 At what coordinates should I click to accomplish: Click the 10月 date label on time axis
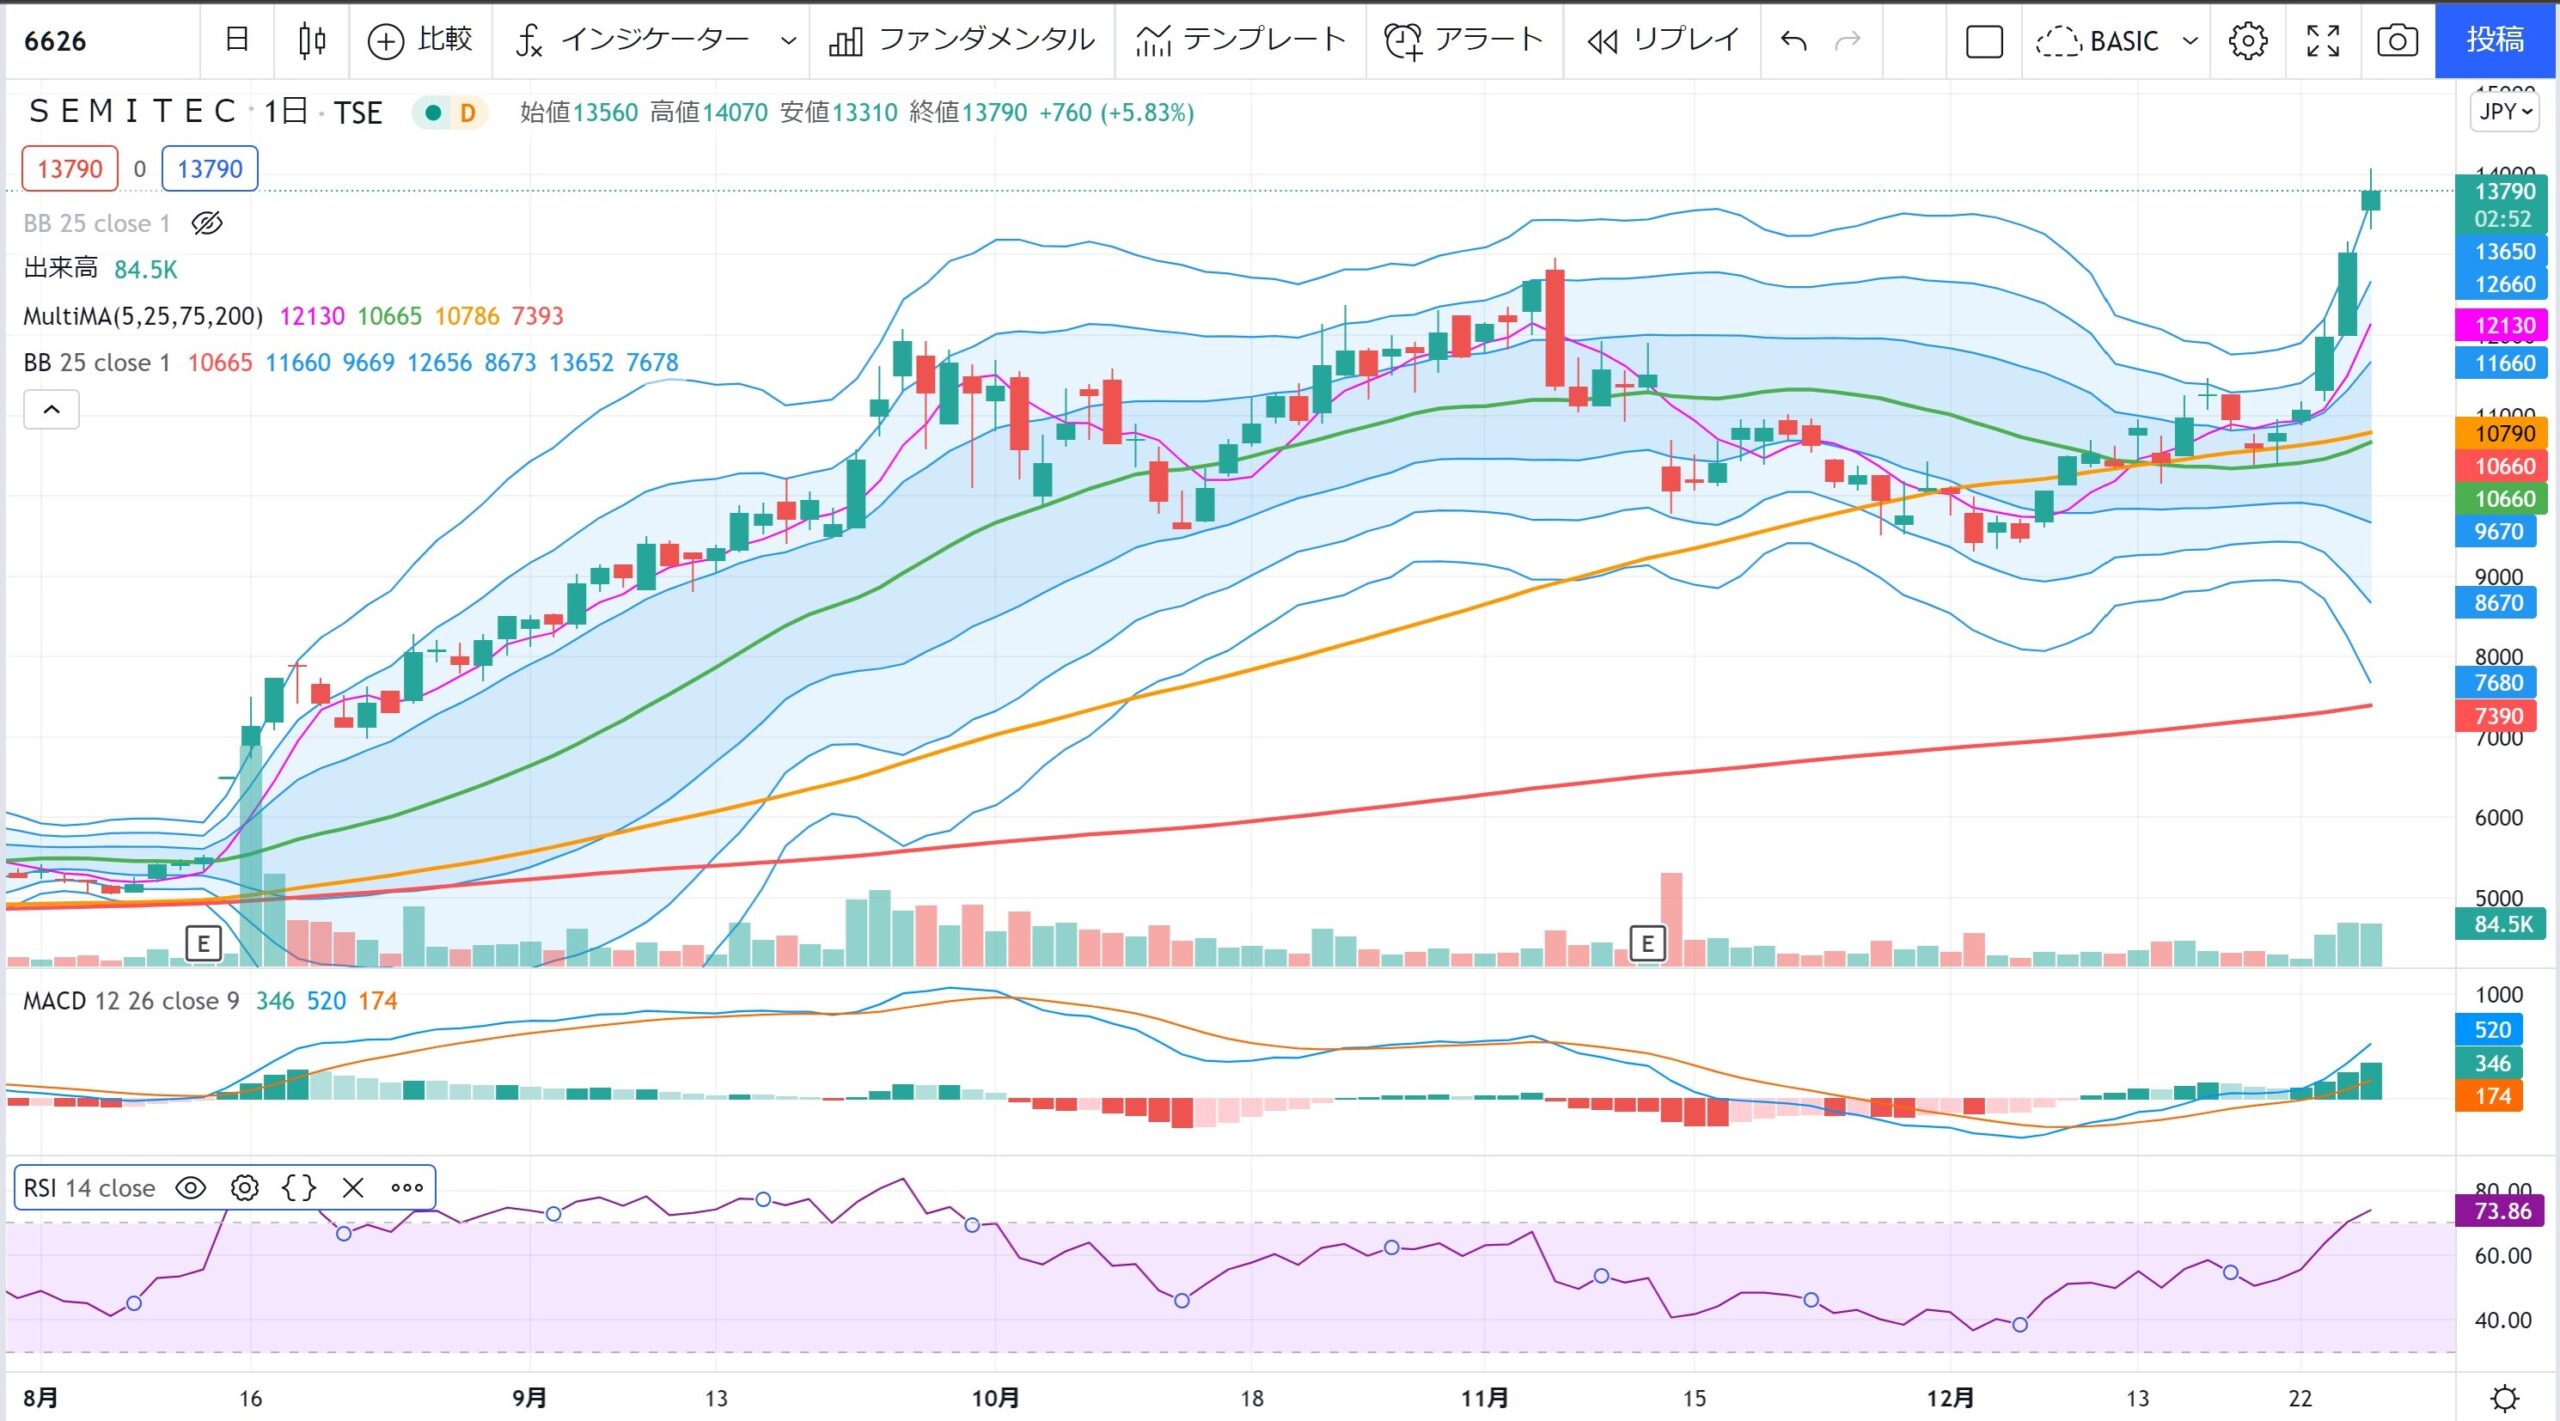click(995, 1397)
